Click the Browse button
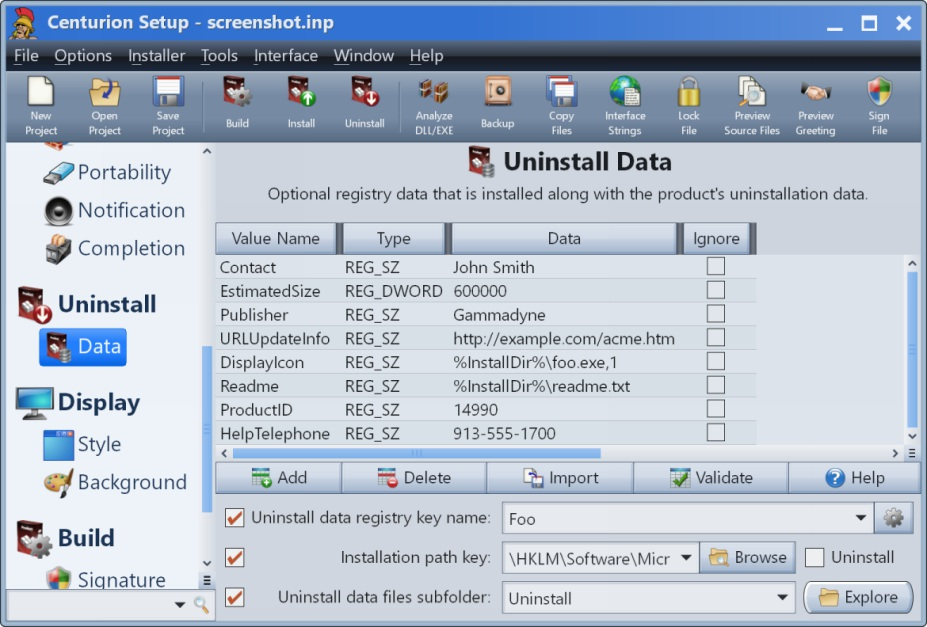 point(747,557)
